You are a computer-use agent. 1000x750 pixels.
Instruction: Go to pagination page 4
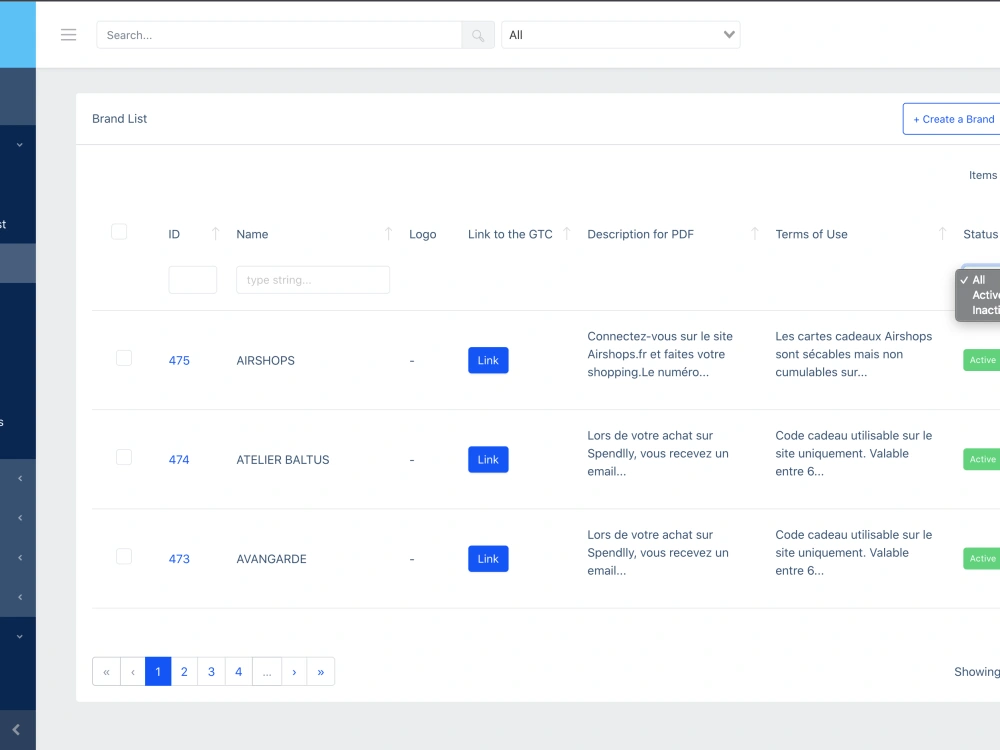click(239, 672)
